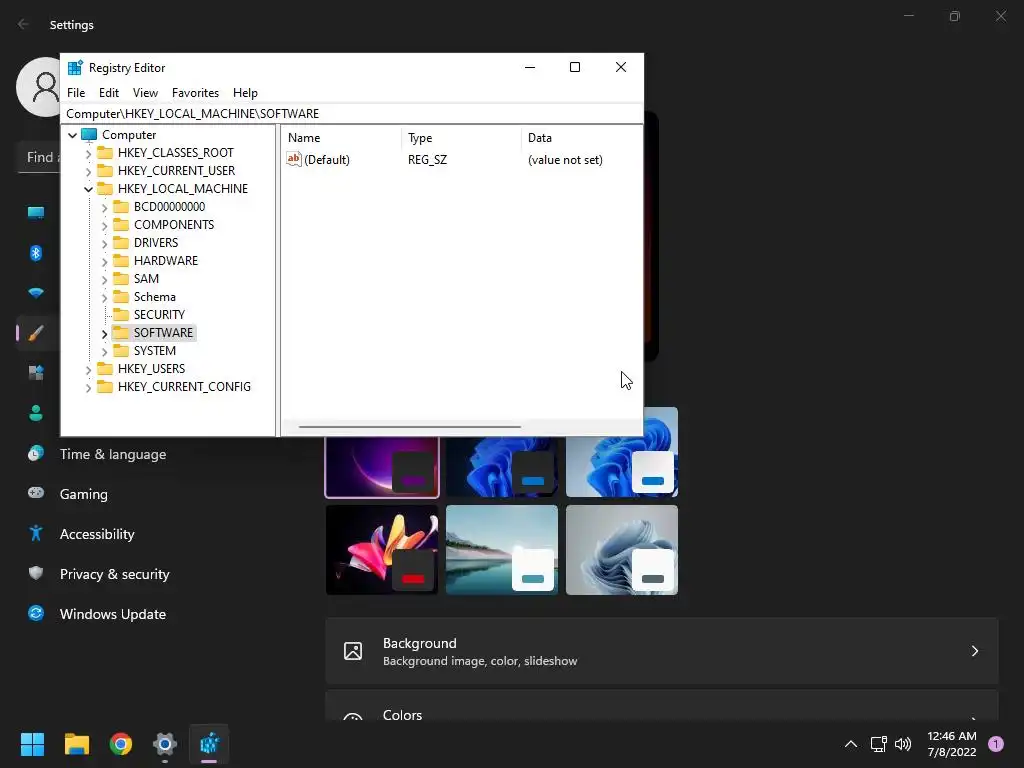Select the SYSTEM registry key

coord(154,351)
